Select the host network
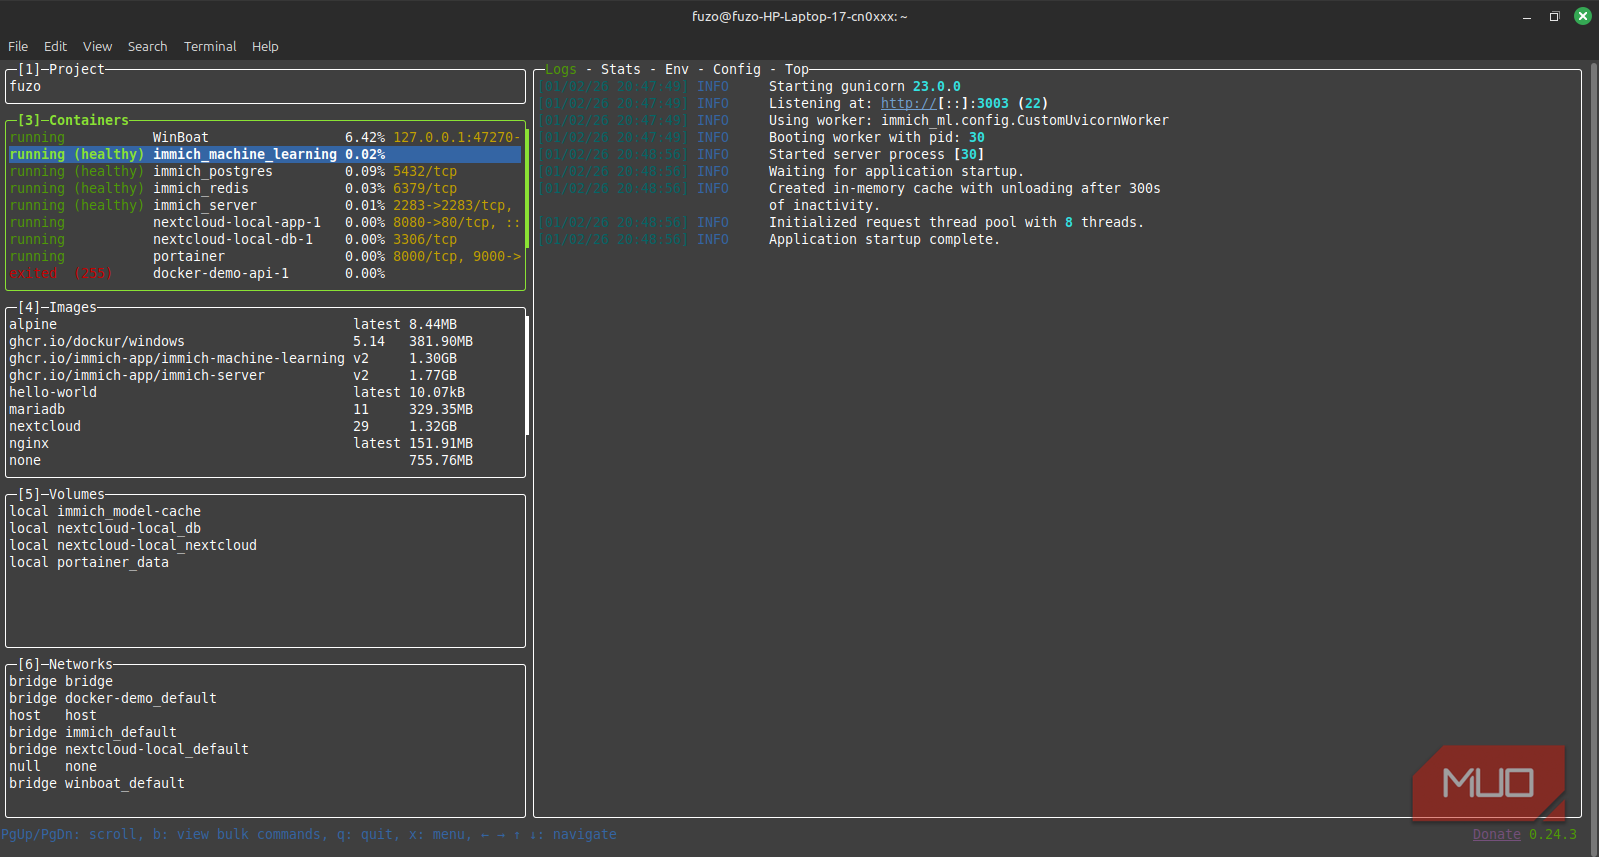The height and width of the screenshot is (857, 1599). 265,715
